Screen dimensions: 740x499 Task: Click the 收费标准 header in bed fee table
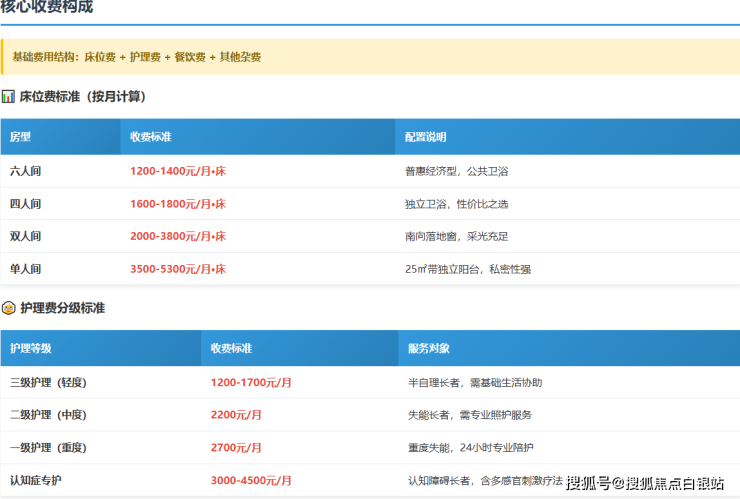click(151, 137)
